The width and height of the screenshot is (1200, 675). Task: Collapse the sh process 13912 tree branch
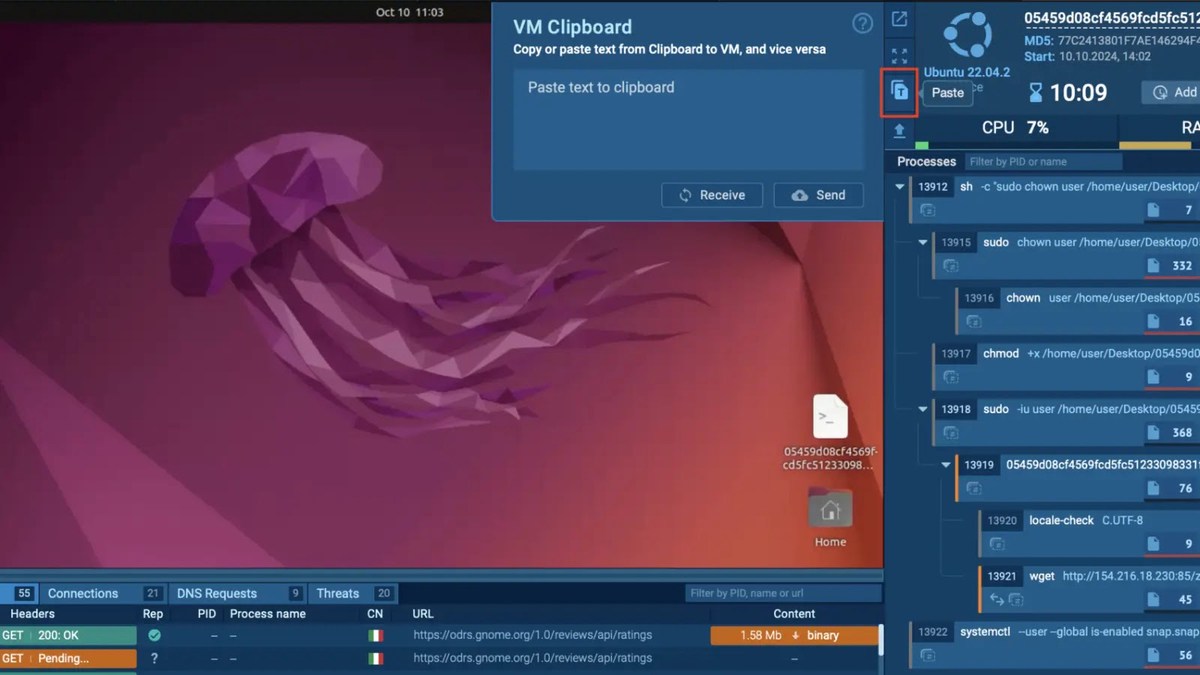click(x=897, y=186)
